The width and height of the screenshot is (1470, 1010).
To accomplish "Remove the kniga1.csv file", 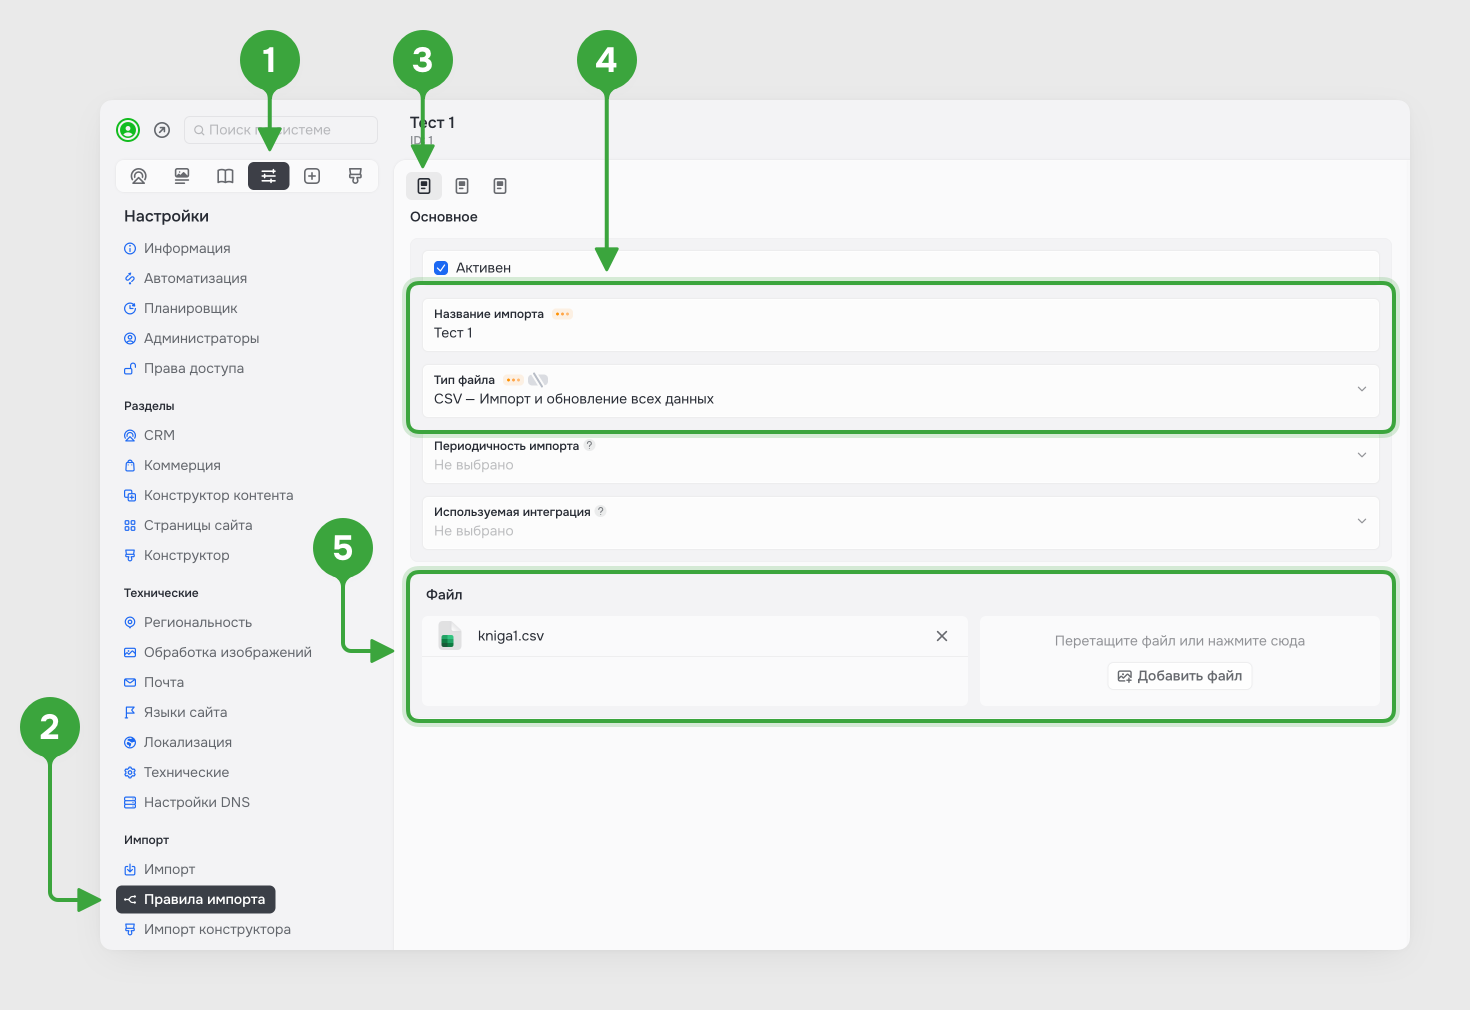I will (941, 636).
